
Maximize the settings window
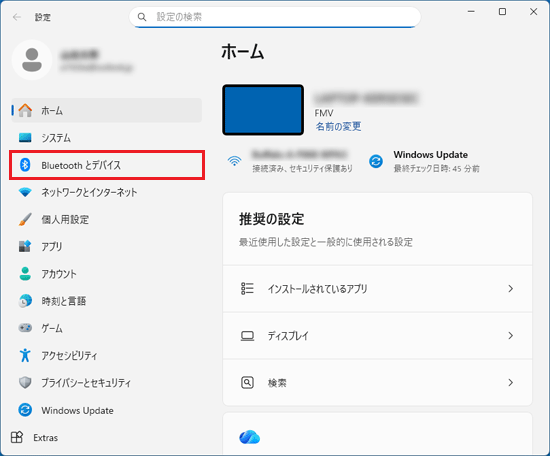(x=502, y=12)
